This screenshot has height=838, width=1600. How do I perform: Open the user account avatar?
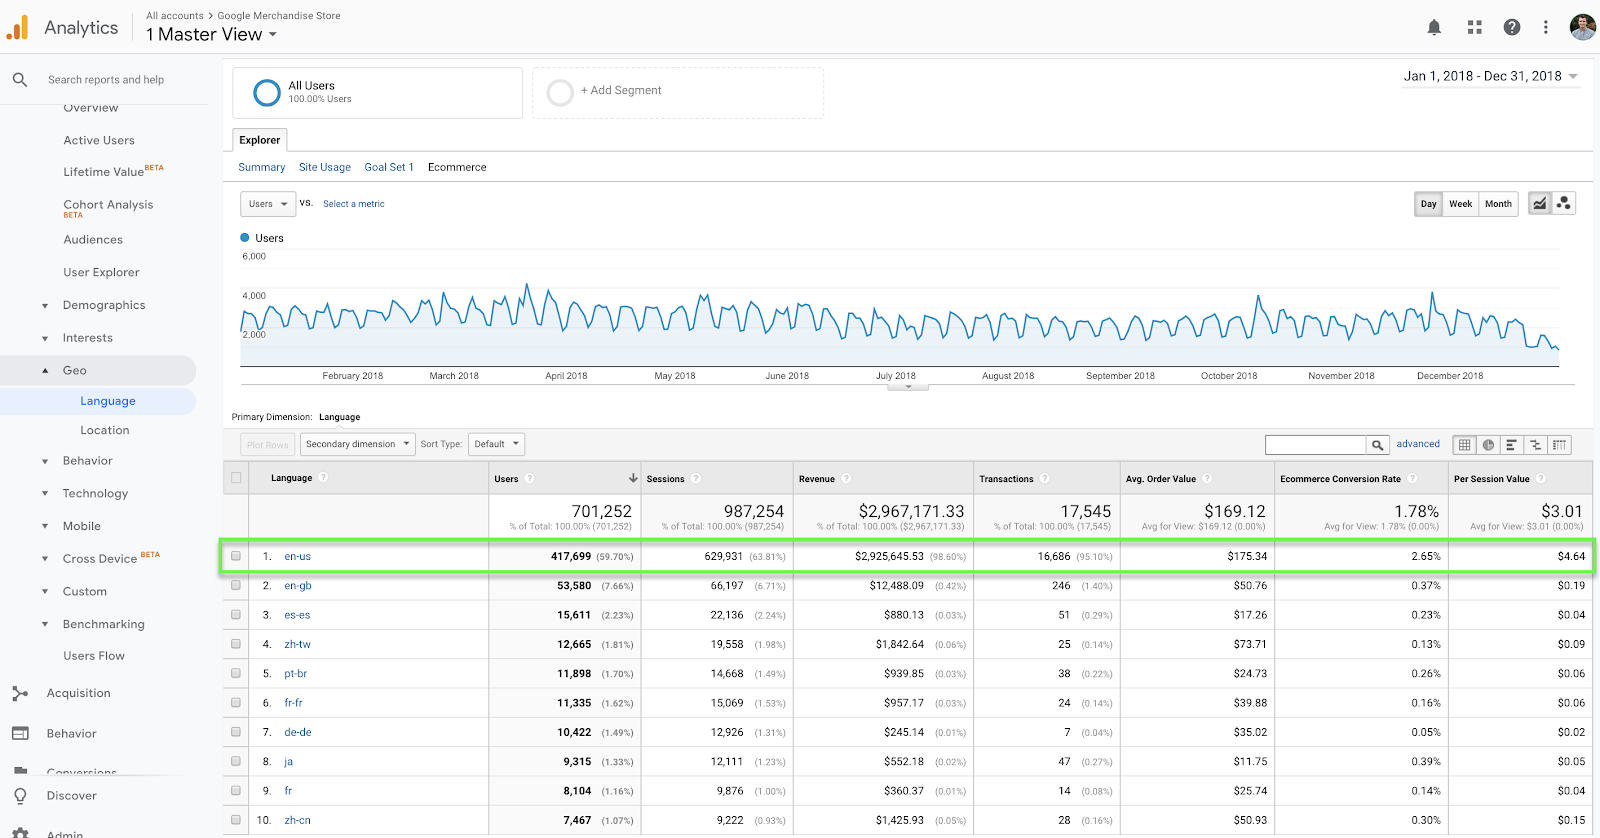(1582, 27)
